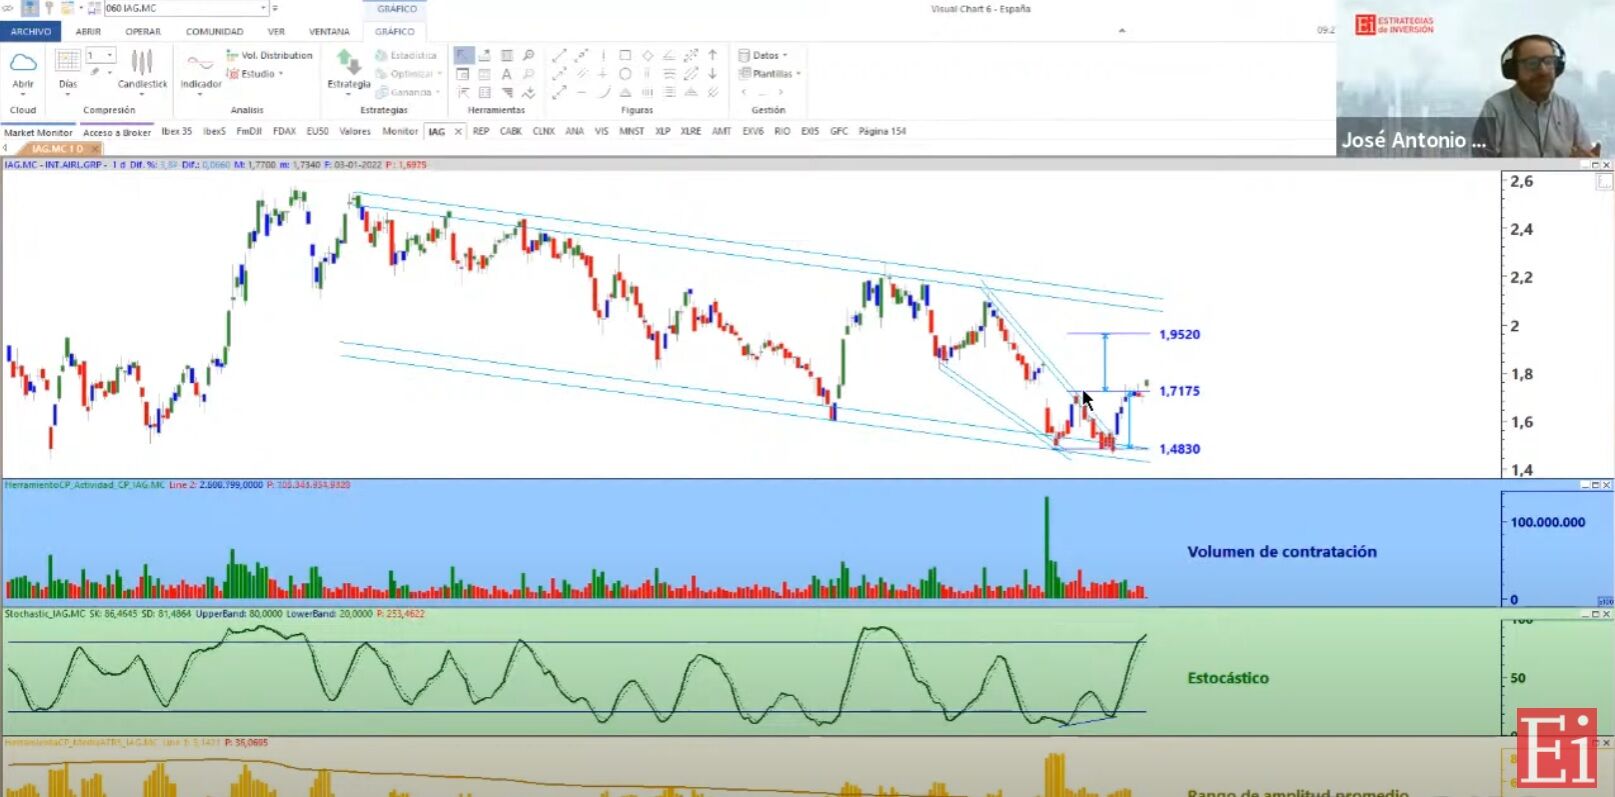1615x797 pixels.
Task: Open the MNST page tab
Action: point(632,131)
